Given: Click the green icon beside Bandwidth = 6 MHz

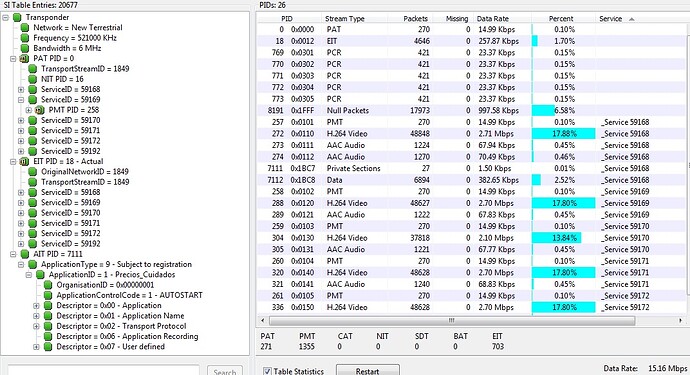Looking at the screenshot, I should (25, 48).
